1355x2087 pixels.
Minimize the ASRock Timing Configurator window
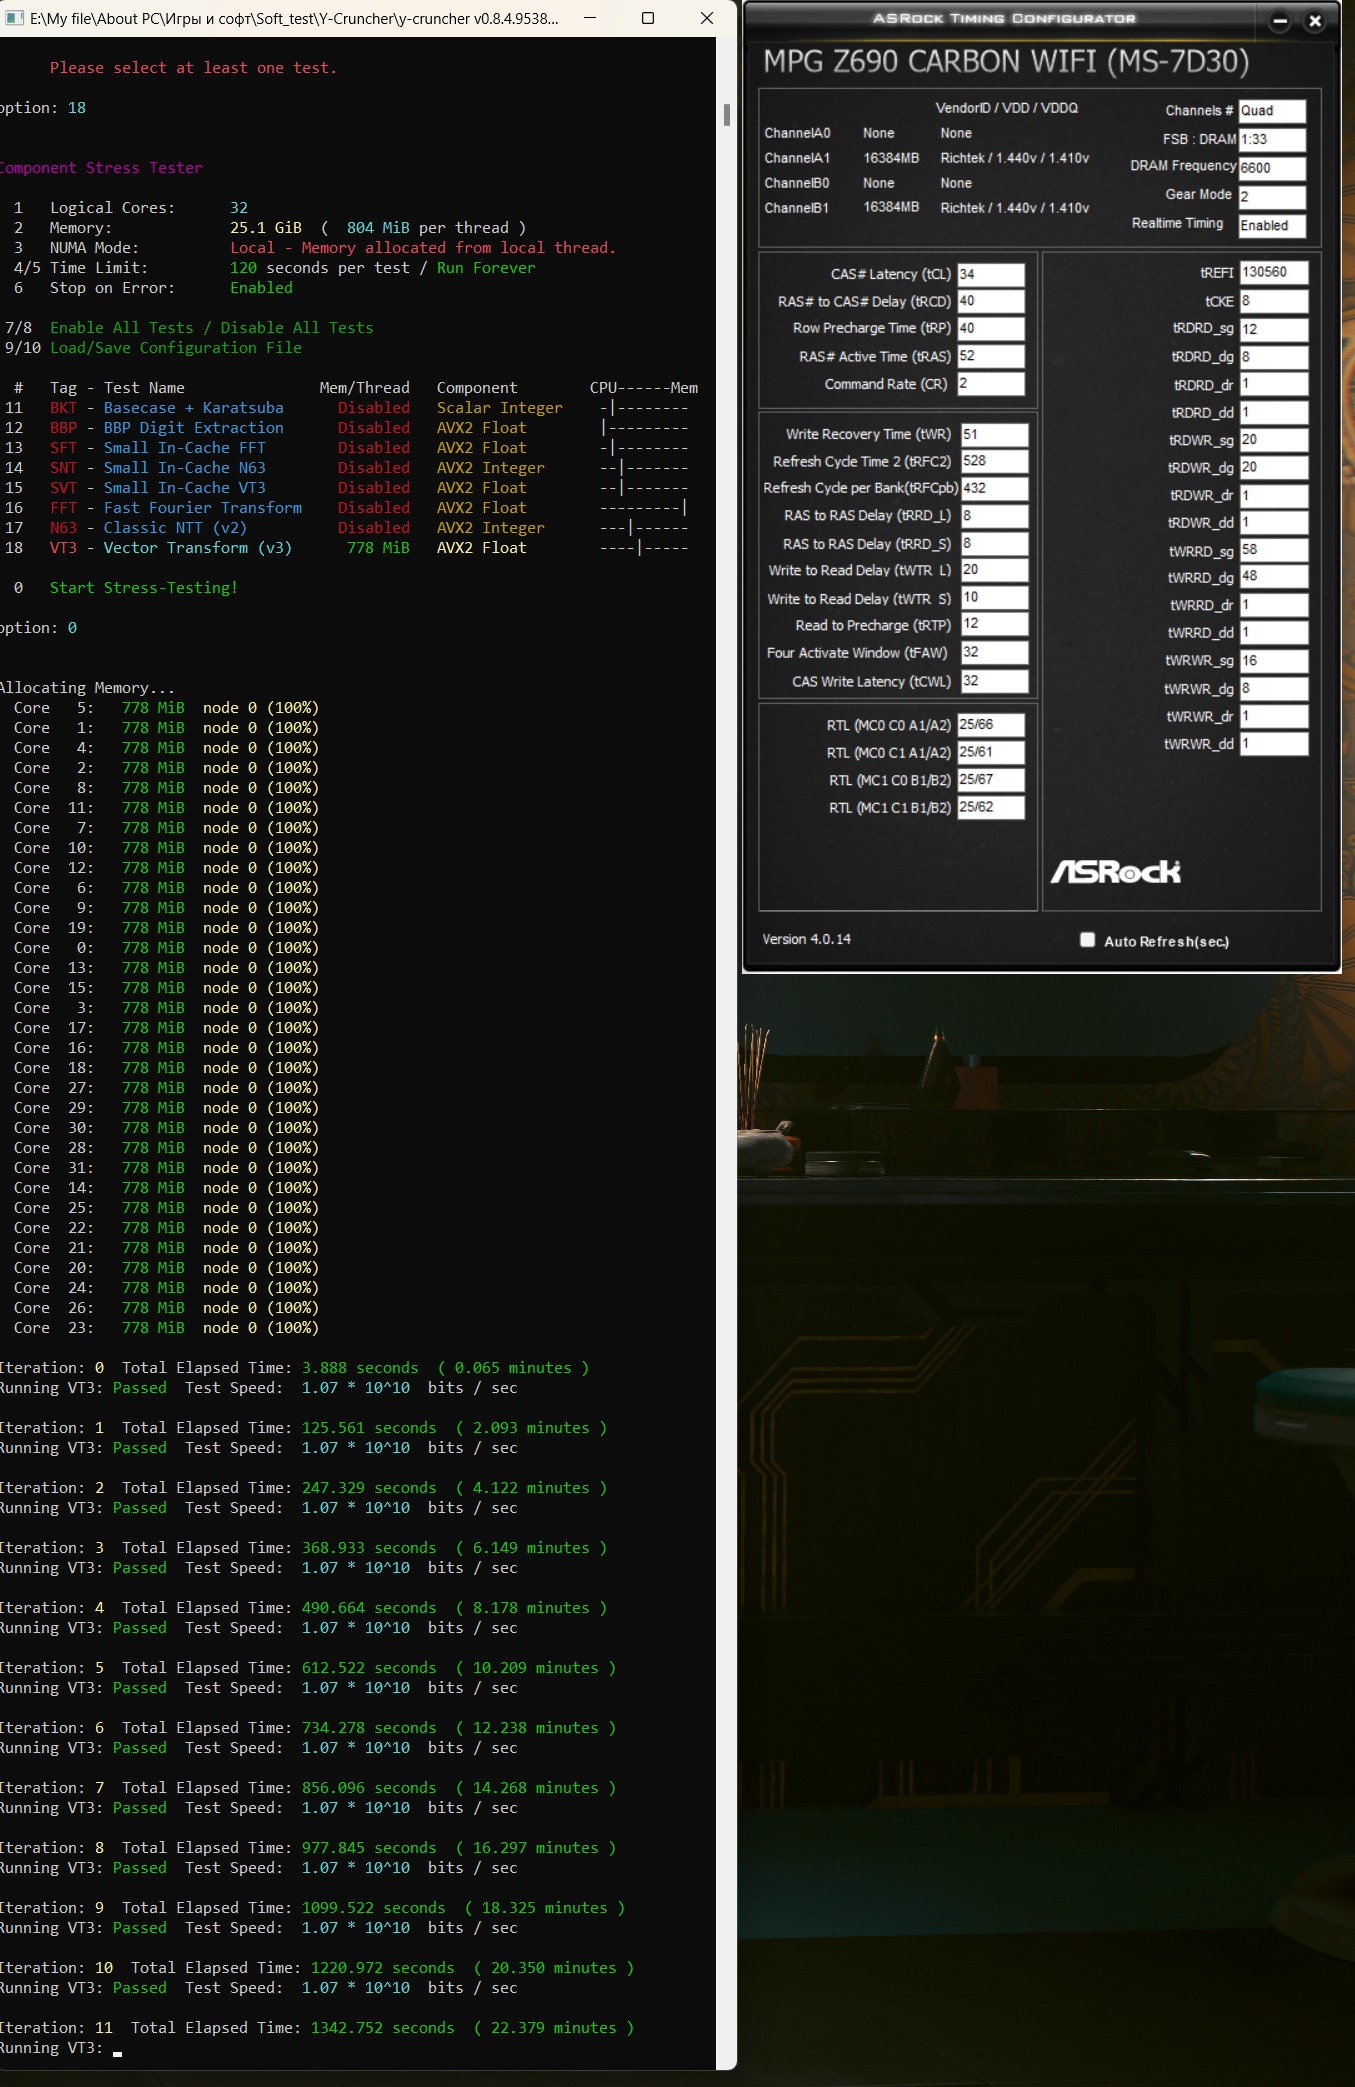[x=1280, y=21]
